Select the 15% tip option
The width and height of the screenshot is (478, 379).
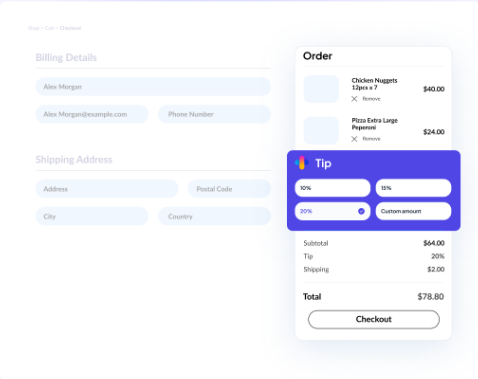413,188
